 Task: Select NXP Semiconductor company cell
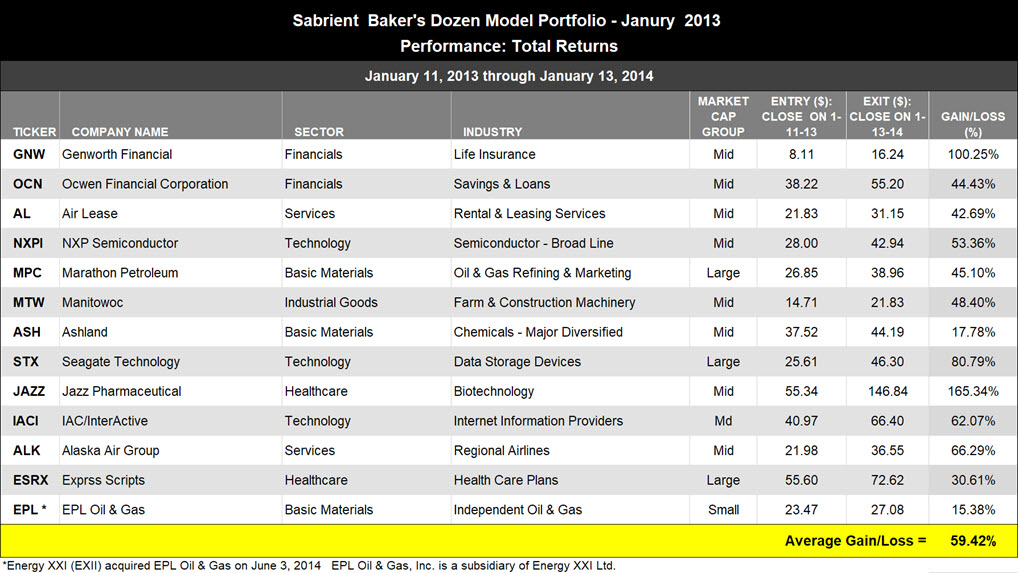click(x=120, y=244)
